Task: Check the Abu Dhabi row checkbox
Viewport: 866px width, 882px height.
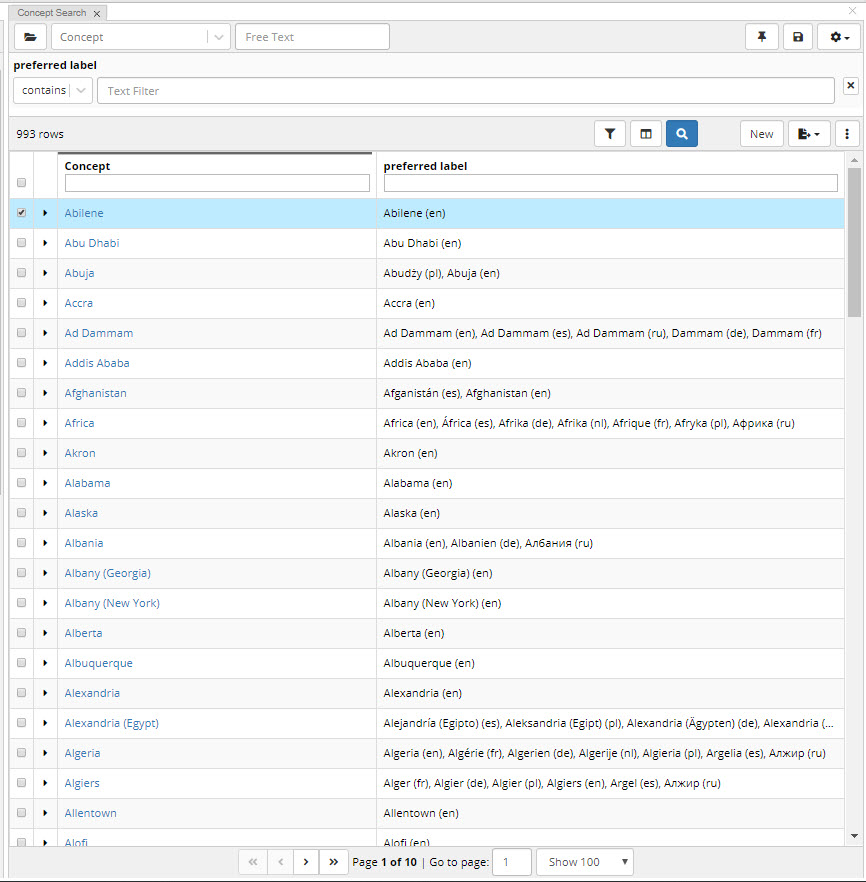Action: point(21,242)
